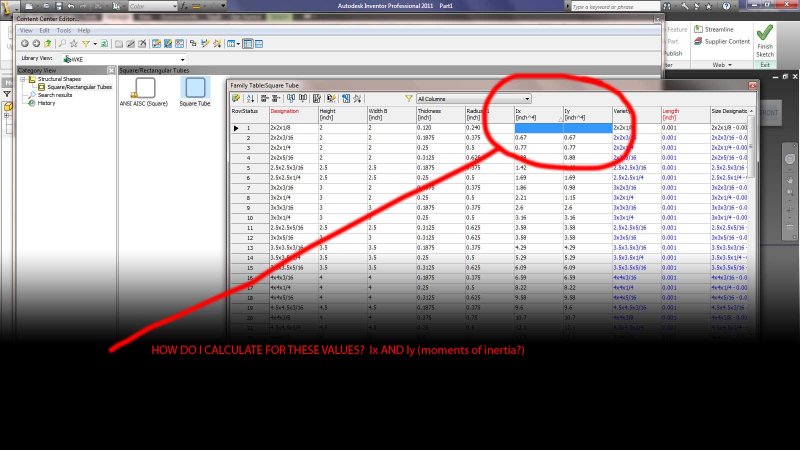Viewport: 800px width, 450px height.
Task: Toggle the split table layout icon
Action: 259,44
